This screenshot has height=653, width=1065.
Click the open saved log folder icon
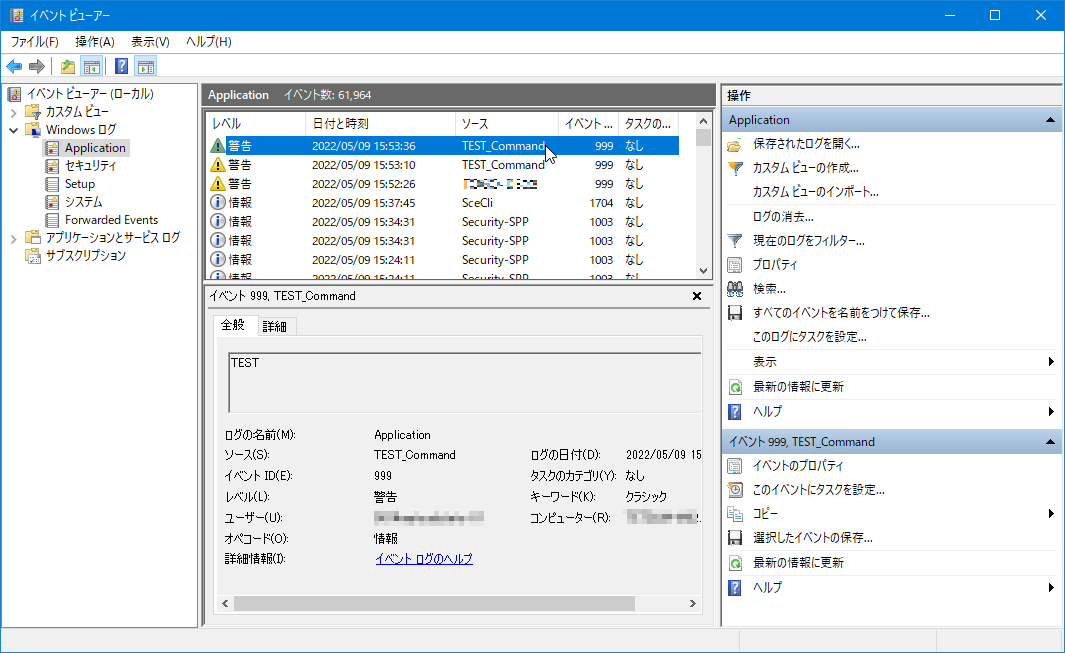735,144
